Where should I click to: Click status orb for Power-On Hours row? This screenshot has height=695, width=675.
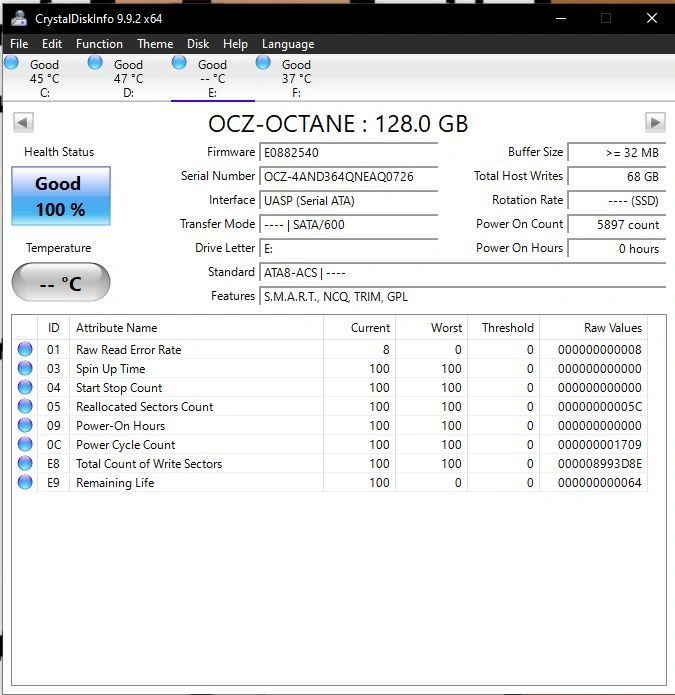pos(25,426)
